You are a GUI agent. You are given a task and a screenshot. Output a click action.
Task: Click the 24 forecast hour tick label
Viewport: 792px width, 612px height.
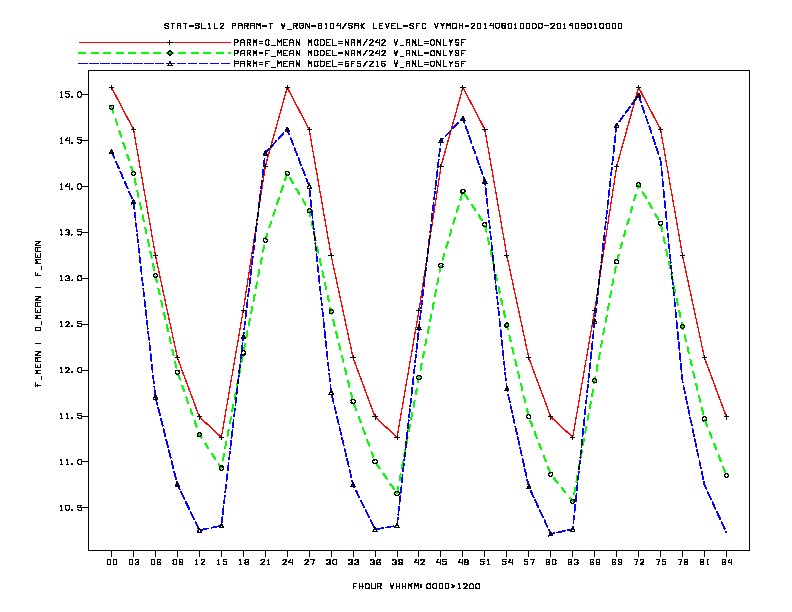[x=287, y=562]
